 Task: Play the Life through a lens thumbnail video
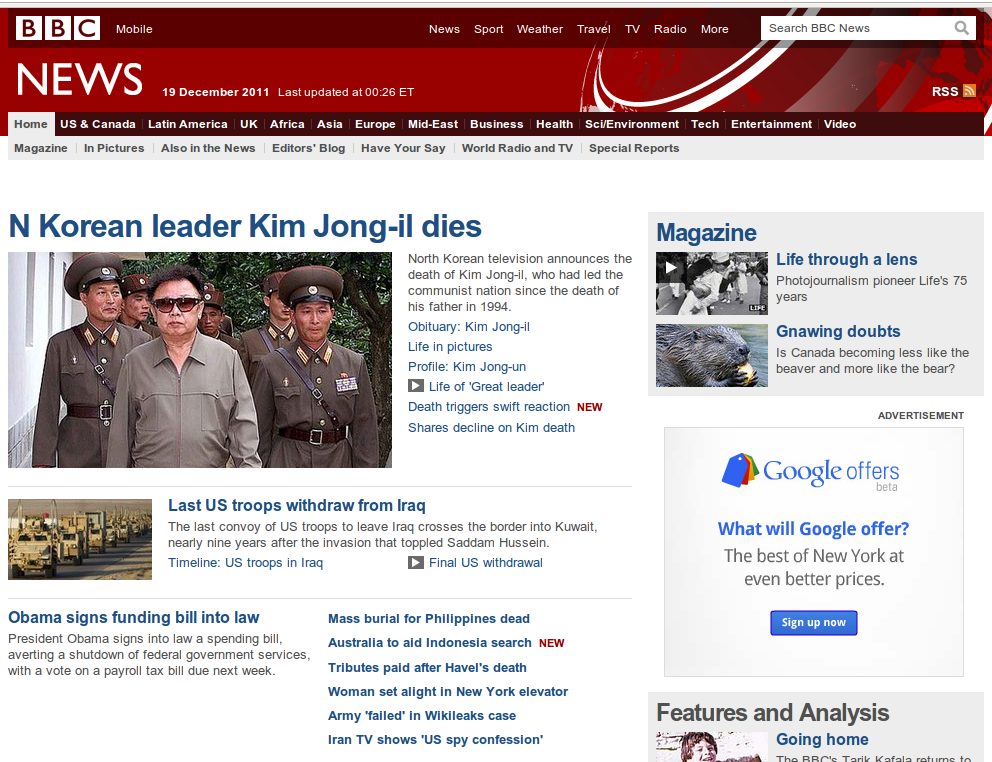(711, 283)
